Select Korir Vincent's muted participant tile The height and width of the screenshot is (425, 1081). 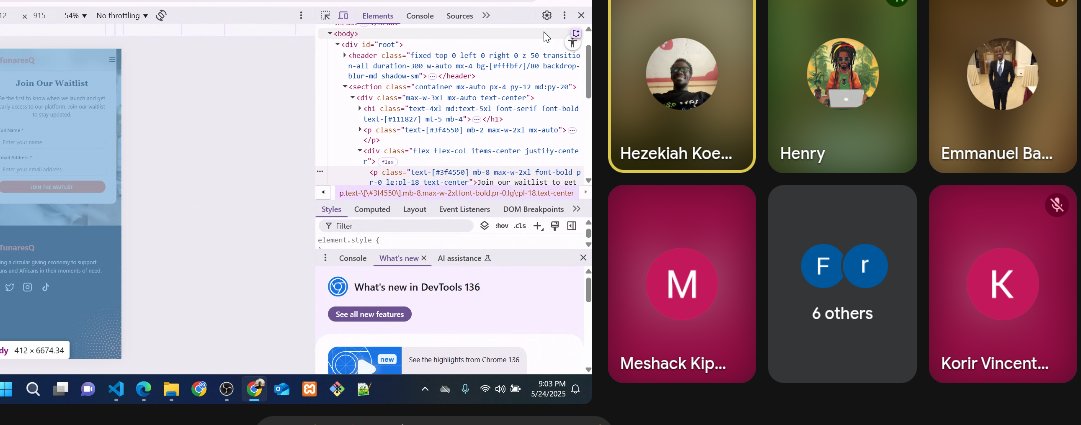pos(1004,284)
